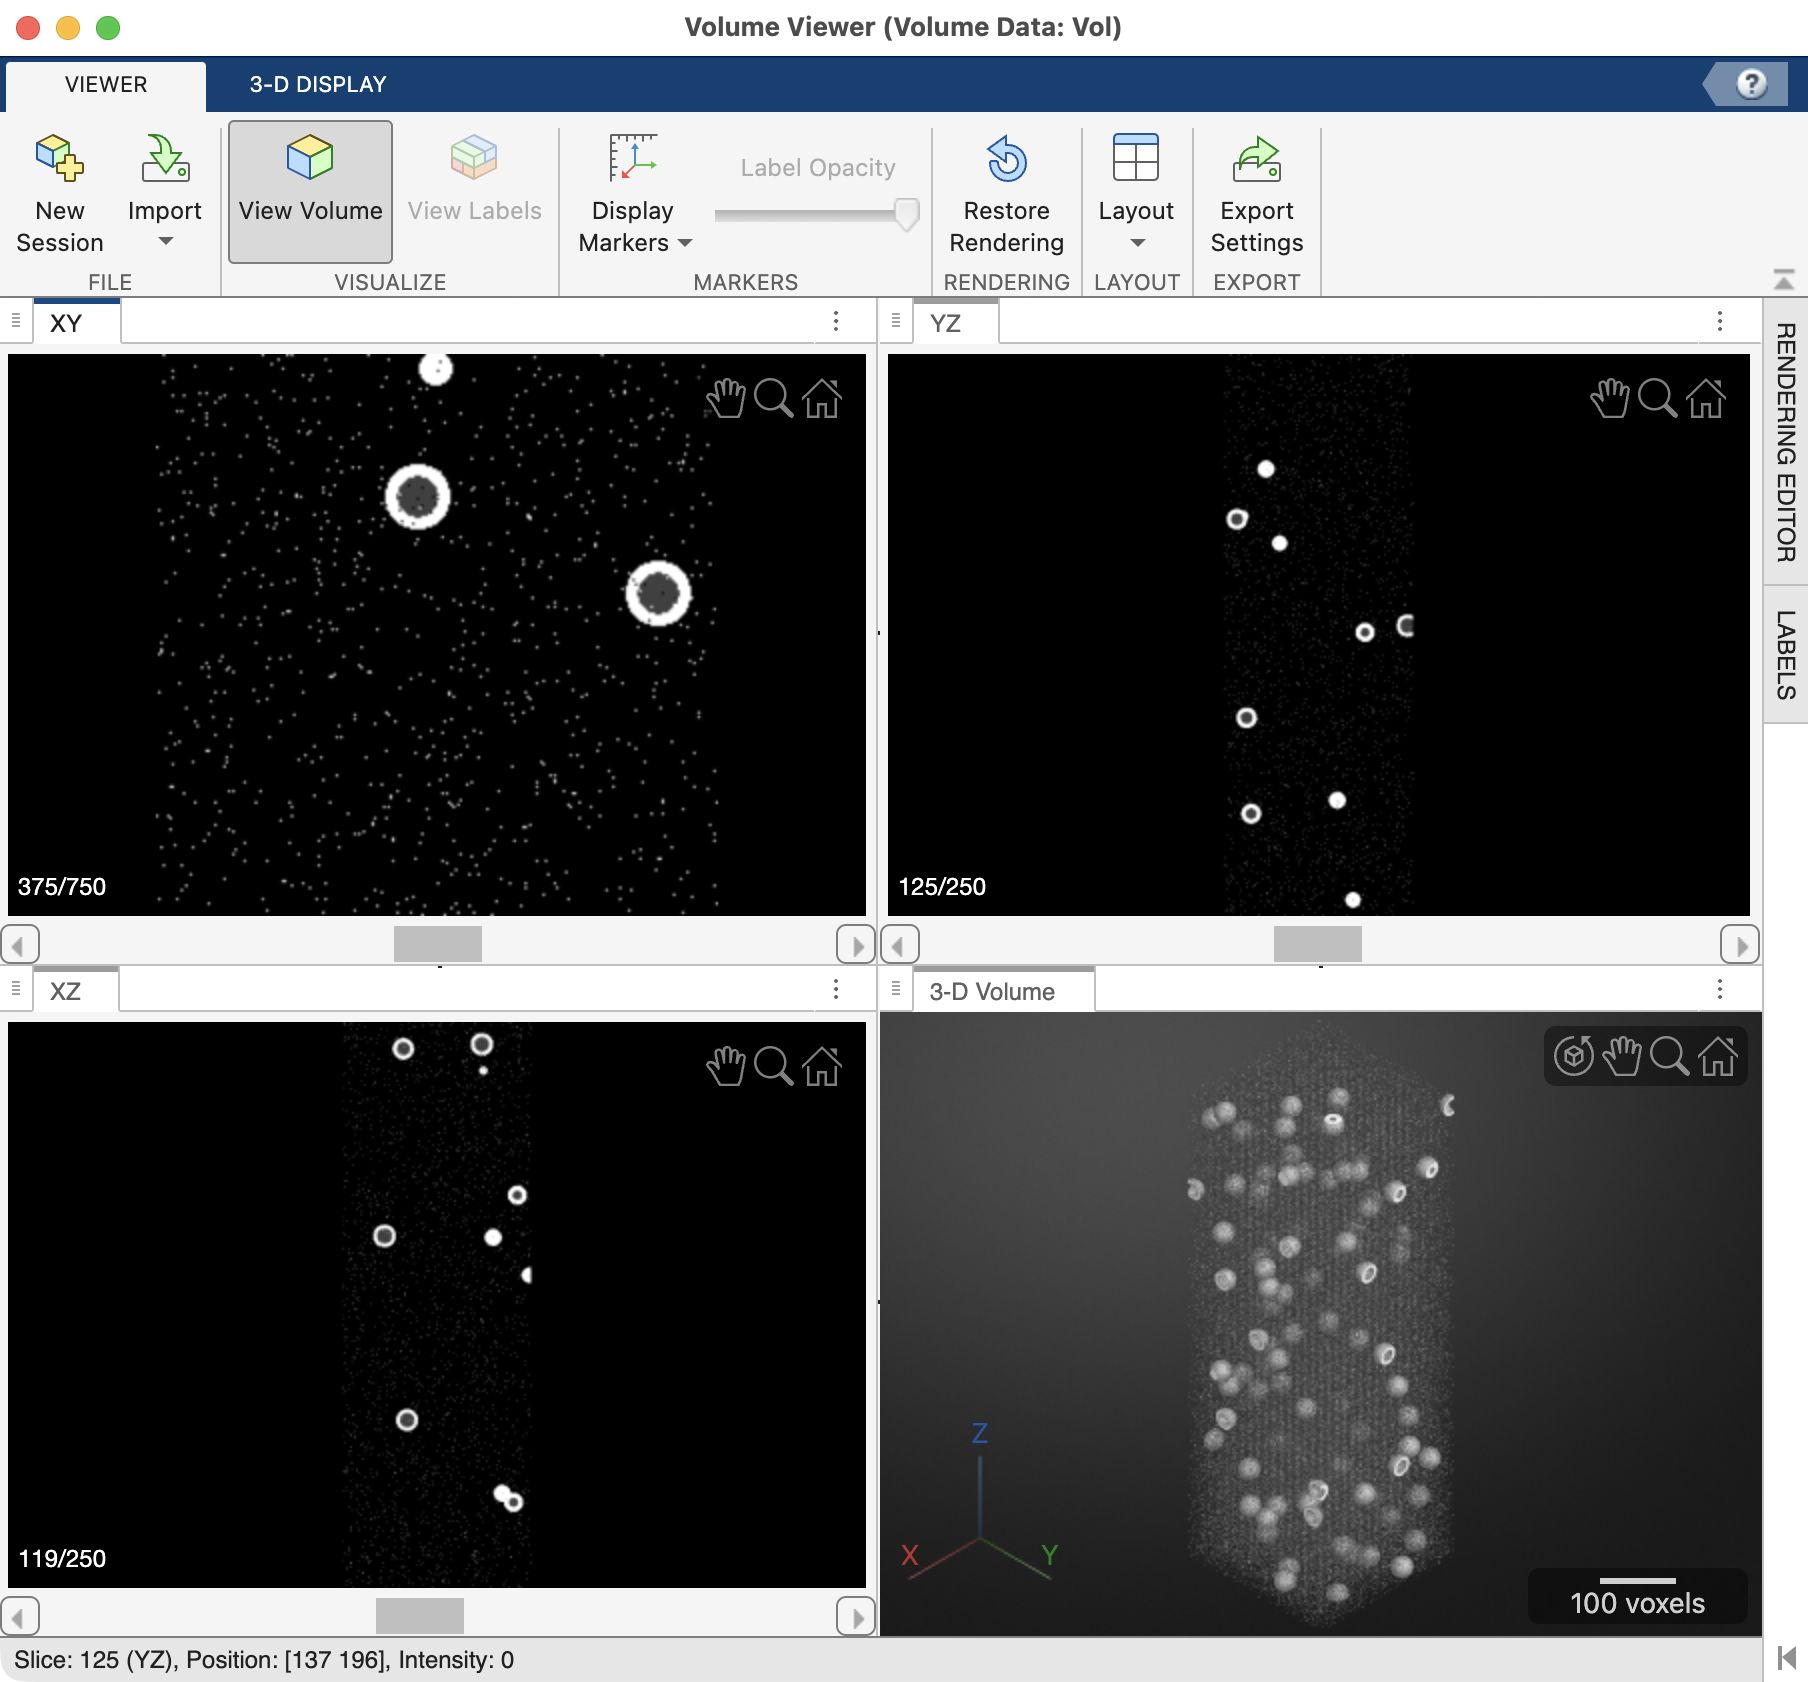Viewport: 1808px width, 1682px height.
Task: Expand the Display Markers dropdown
Action: pos(635,226)
